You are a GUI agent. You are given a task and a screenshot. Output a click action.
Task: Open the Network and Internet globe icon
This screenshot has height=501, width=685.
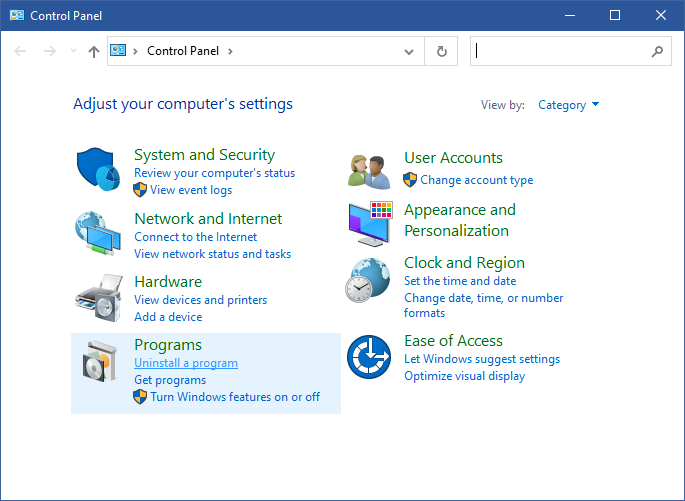click(98, 233)
